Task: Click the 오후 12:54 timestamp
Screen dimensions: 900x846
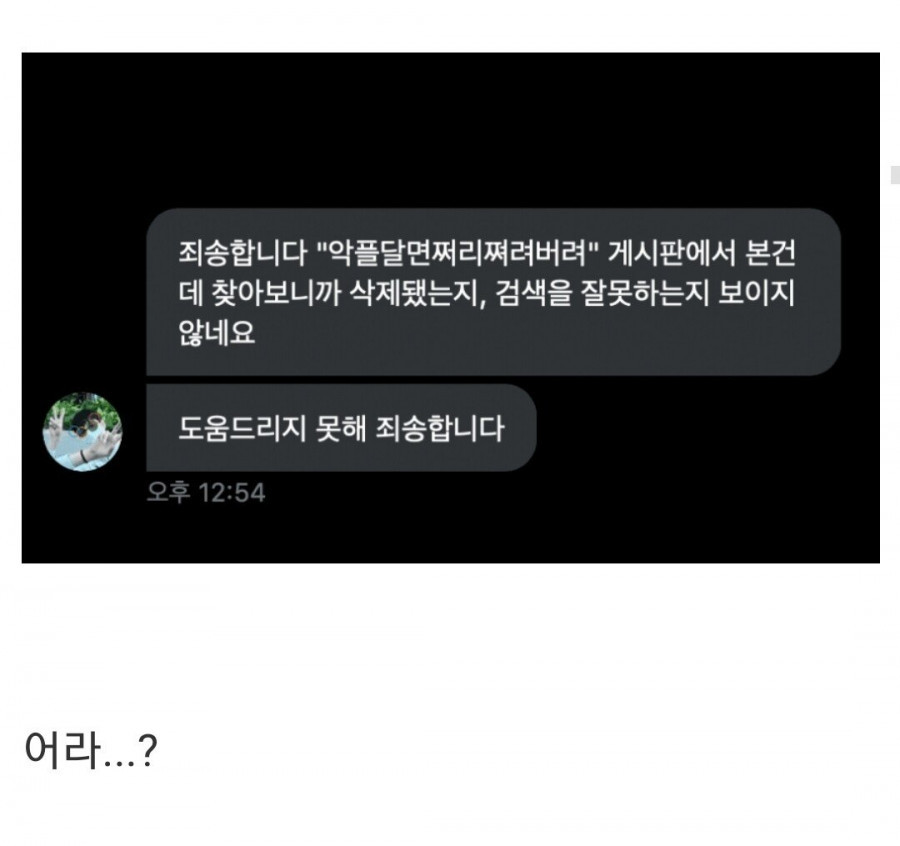Action: [x=206, y=492]
